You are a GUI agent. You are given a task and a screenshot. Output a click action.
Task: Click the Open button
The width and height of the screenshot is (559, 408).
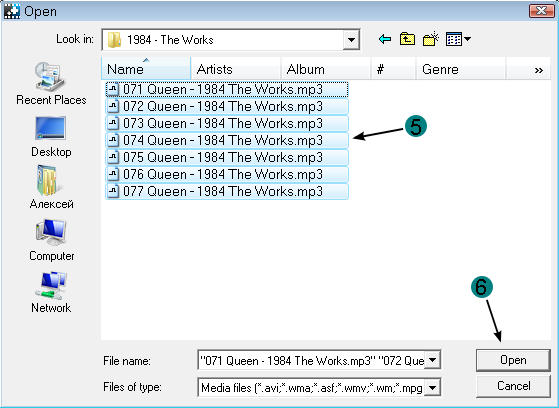513,360
